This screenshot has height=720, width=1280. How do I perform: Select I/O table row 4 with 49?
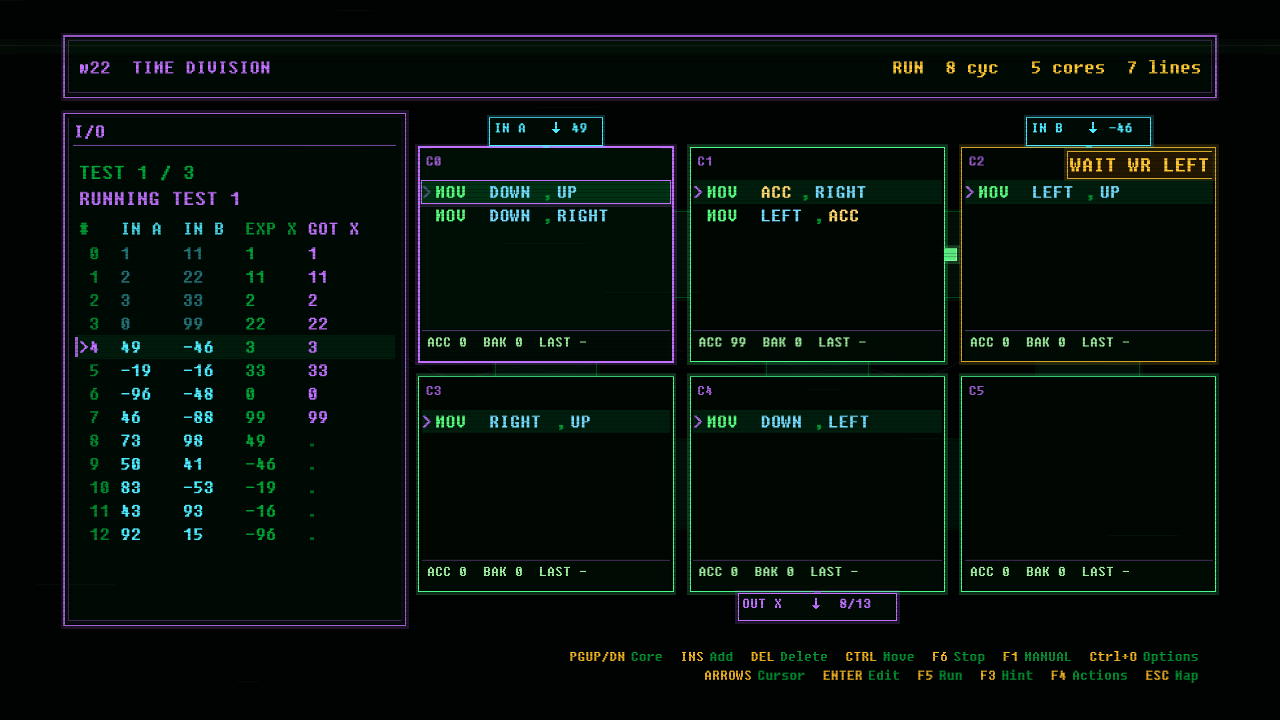click(236, 347)
